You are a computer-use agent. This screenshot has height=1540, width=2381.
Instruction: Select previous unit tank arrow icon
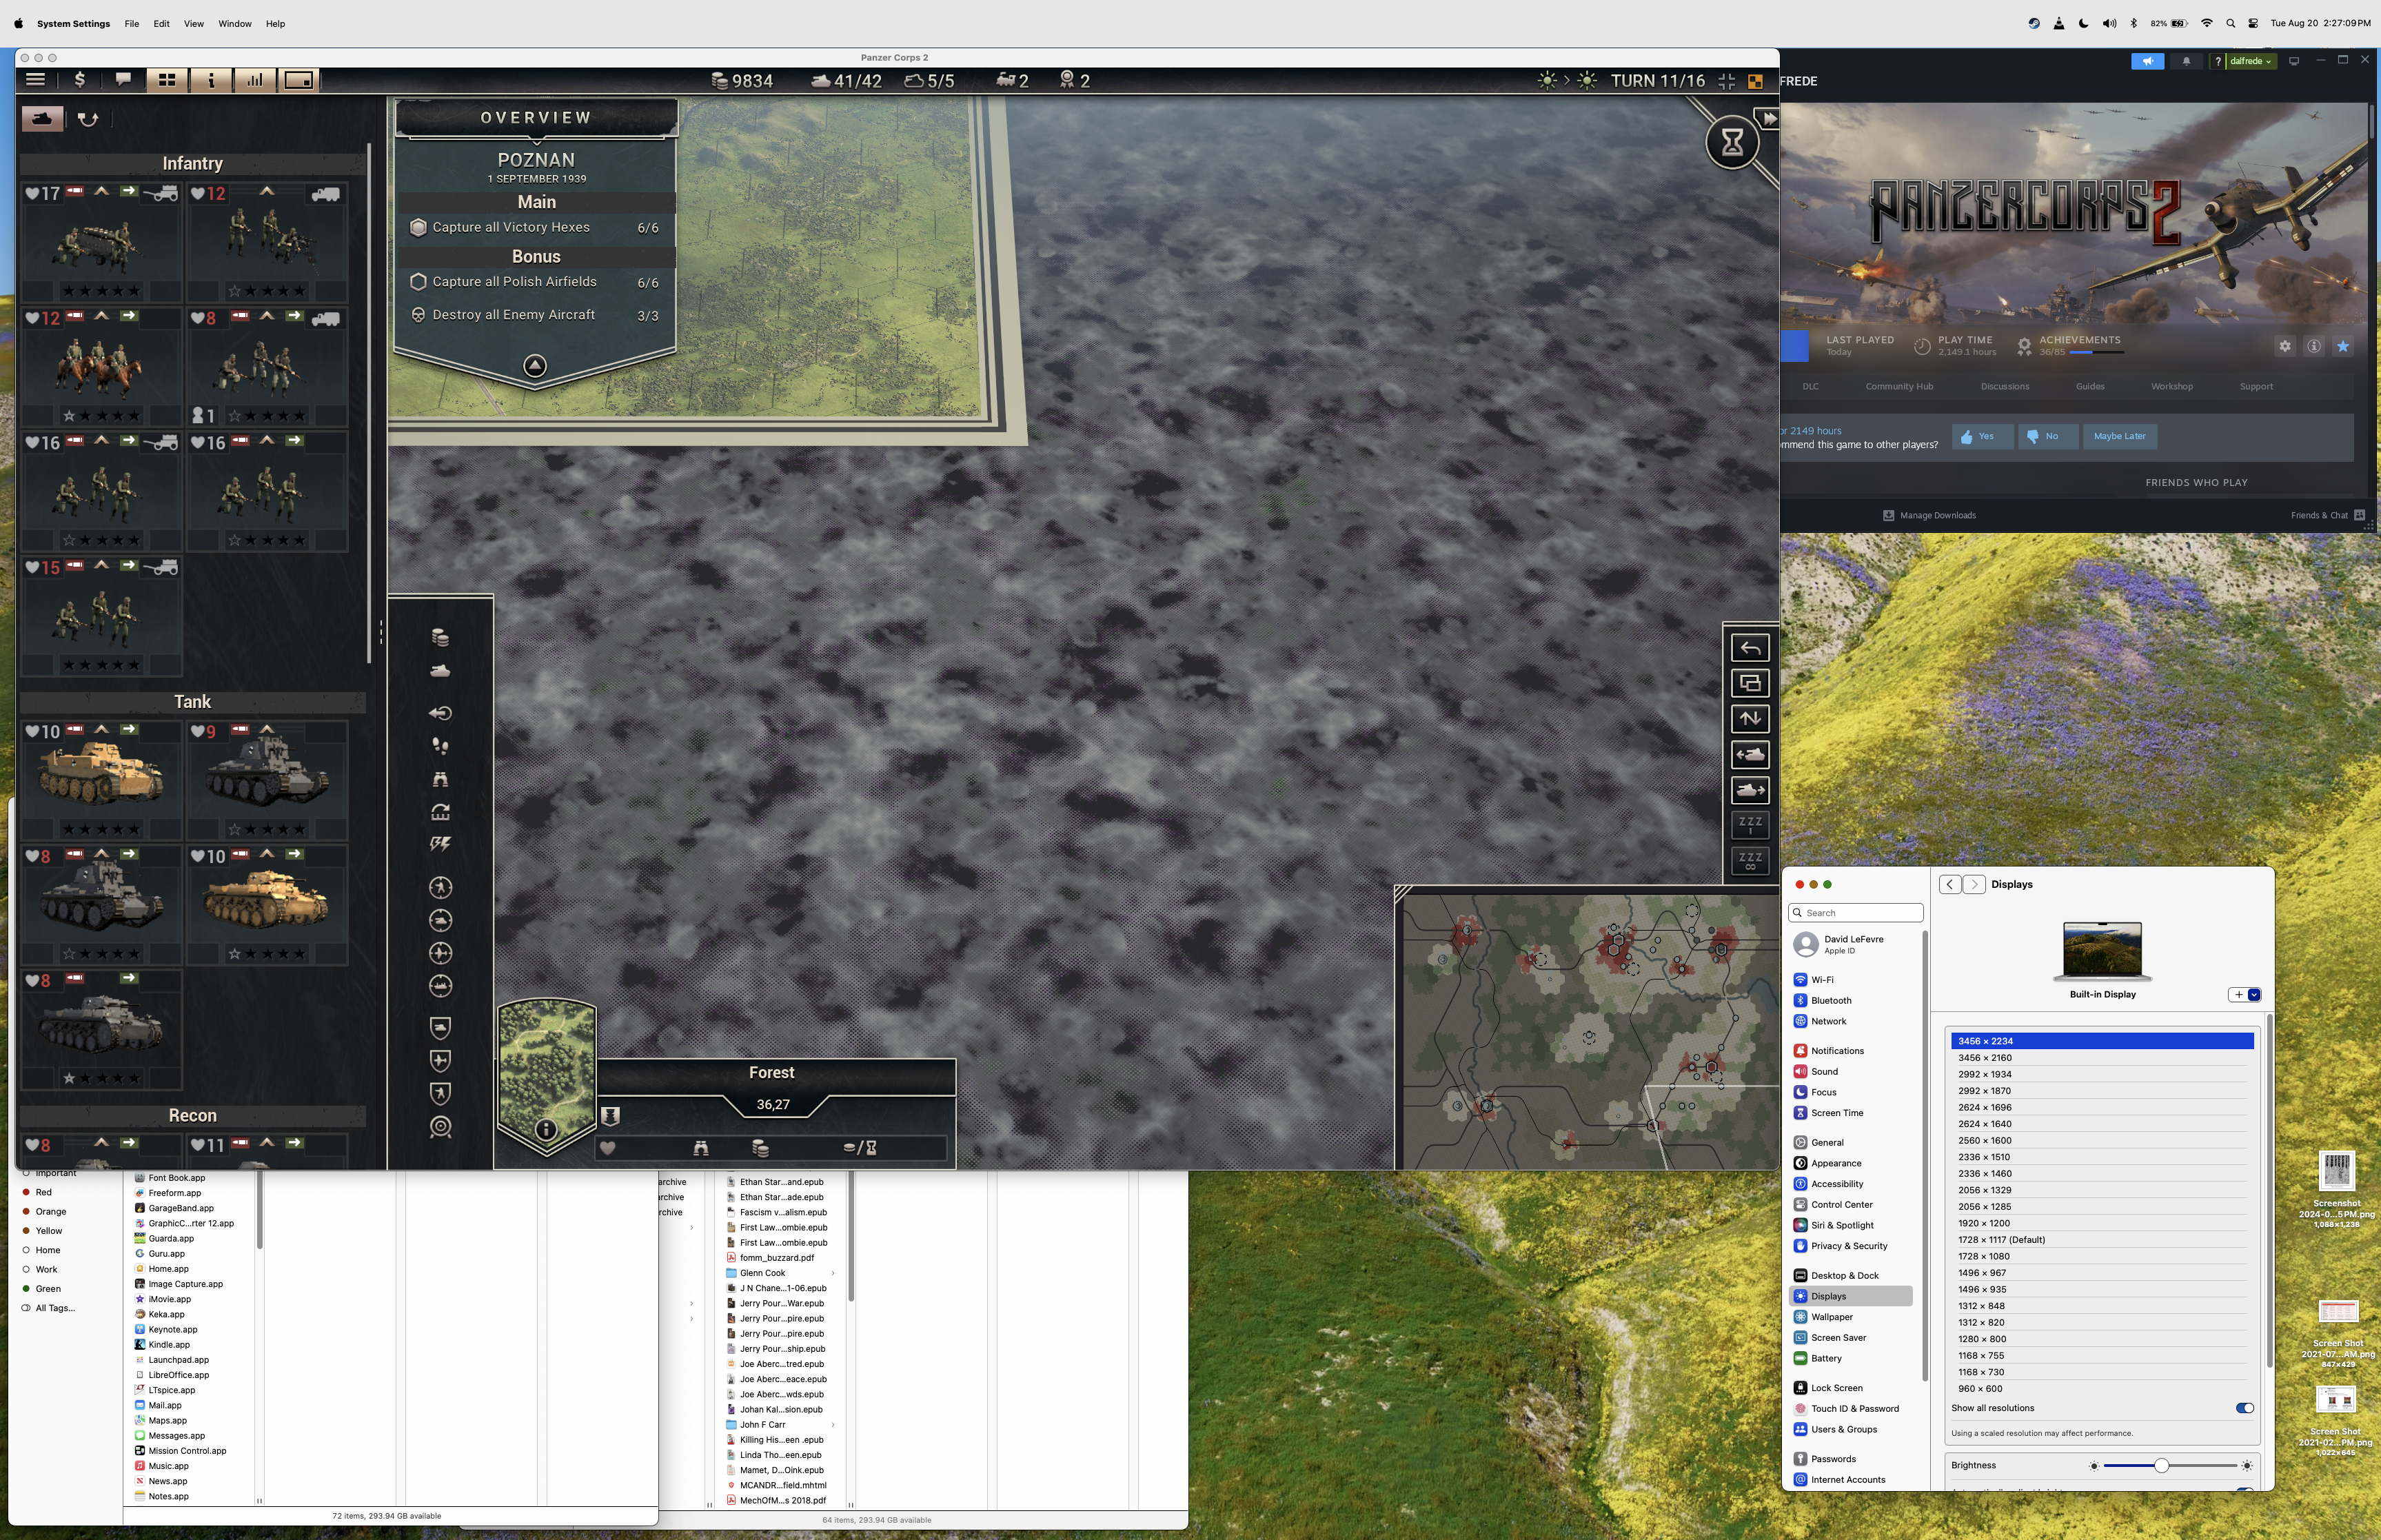click(1749, 755)
